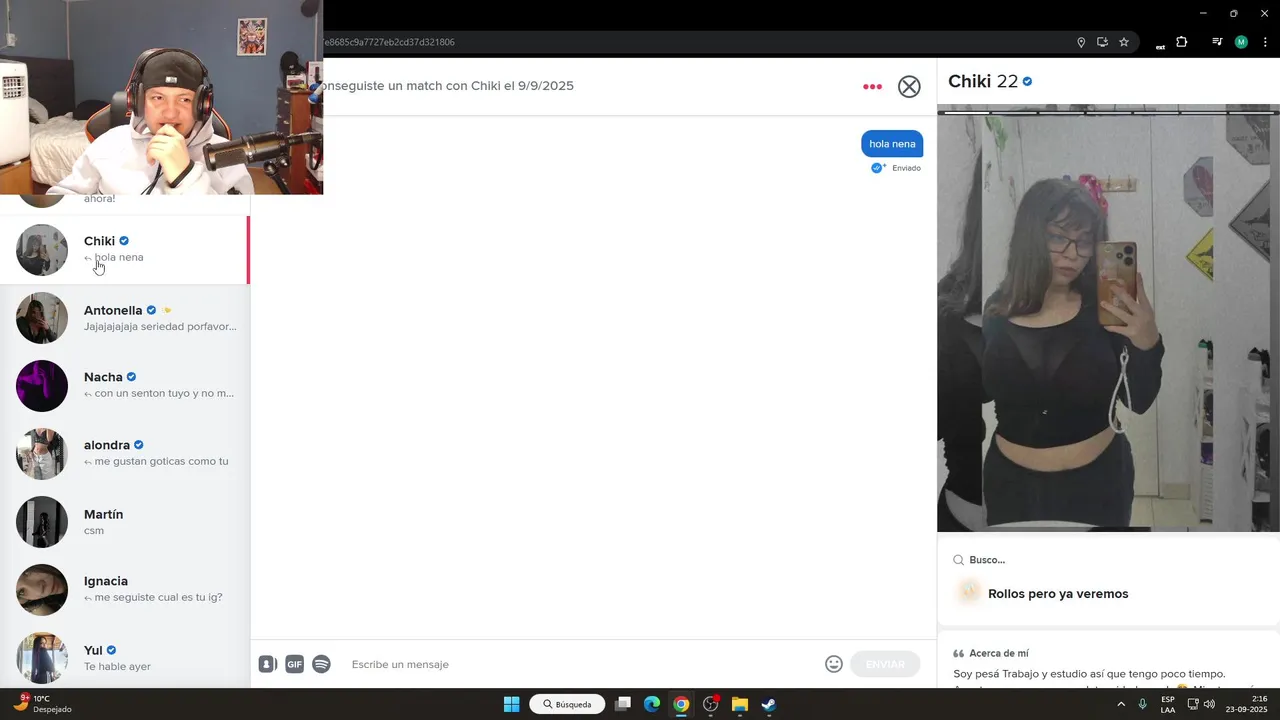
Task: Click Antonella's avatar thumbnail
Action: pyautogui.click(x=42, y=318)
